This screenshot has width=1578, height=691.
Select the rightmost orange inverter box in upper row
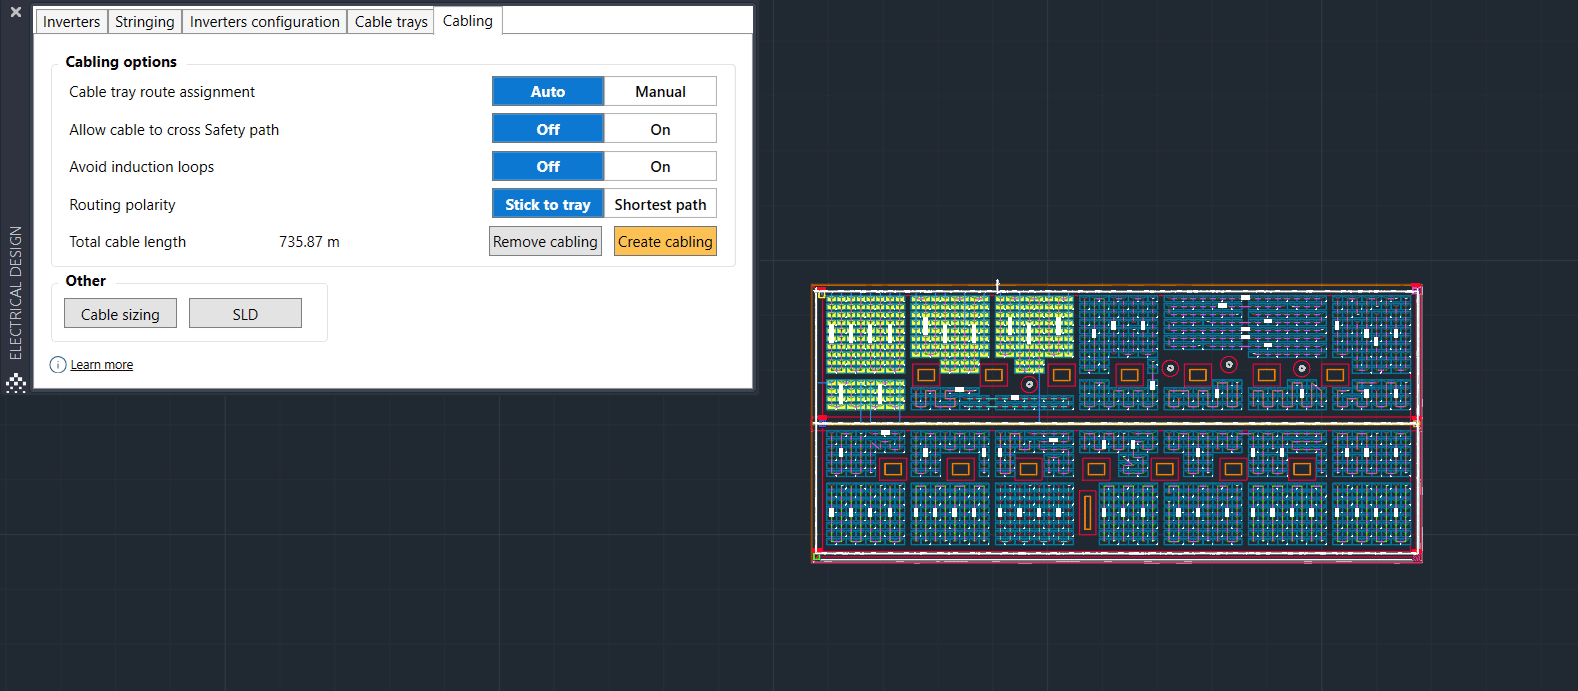point(1334,375)
